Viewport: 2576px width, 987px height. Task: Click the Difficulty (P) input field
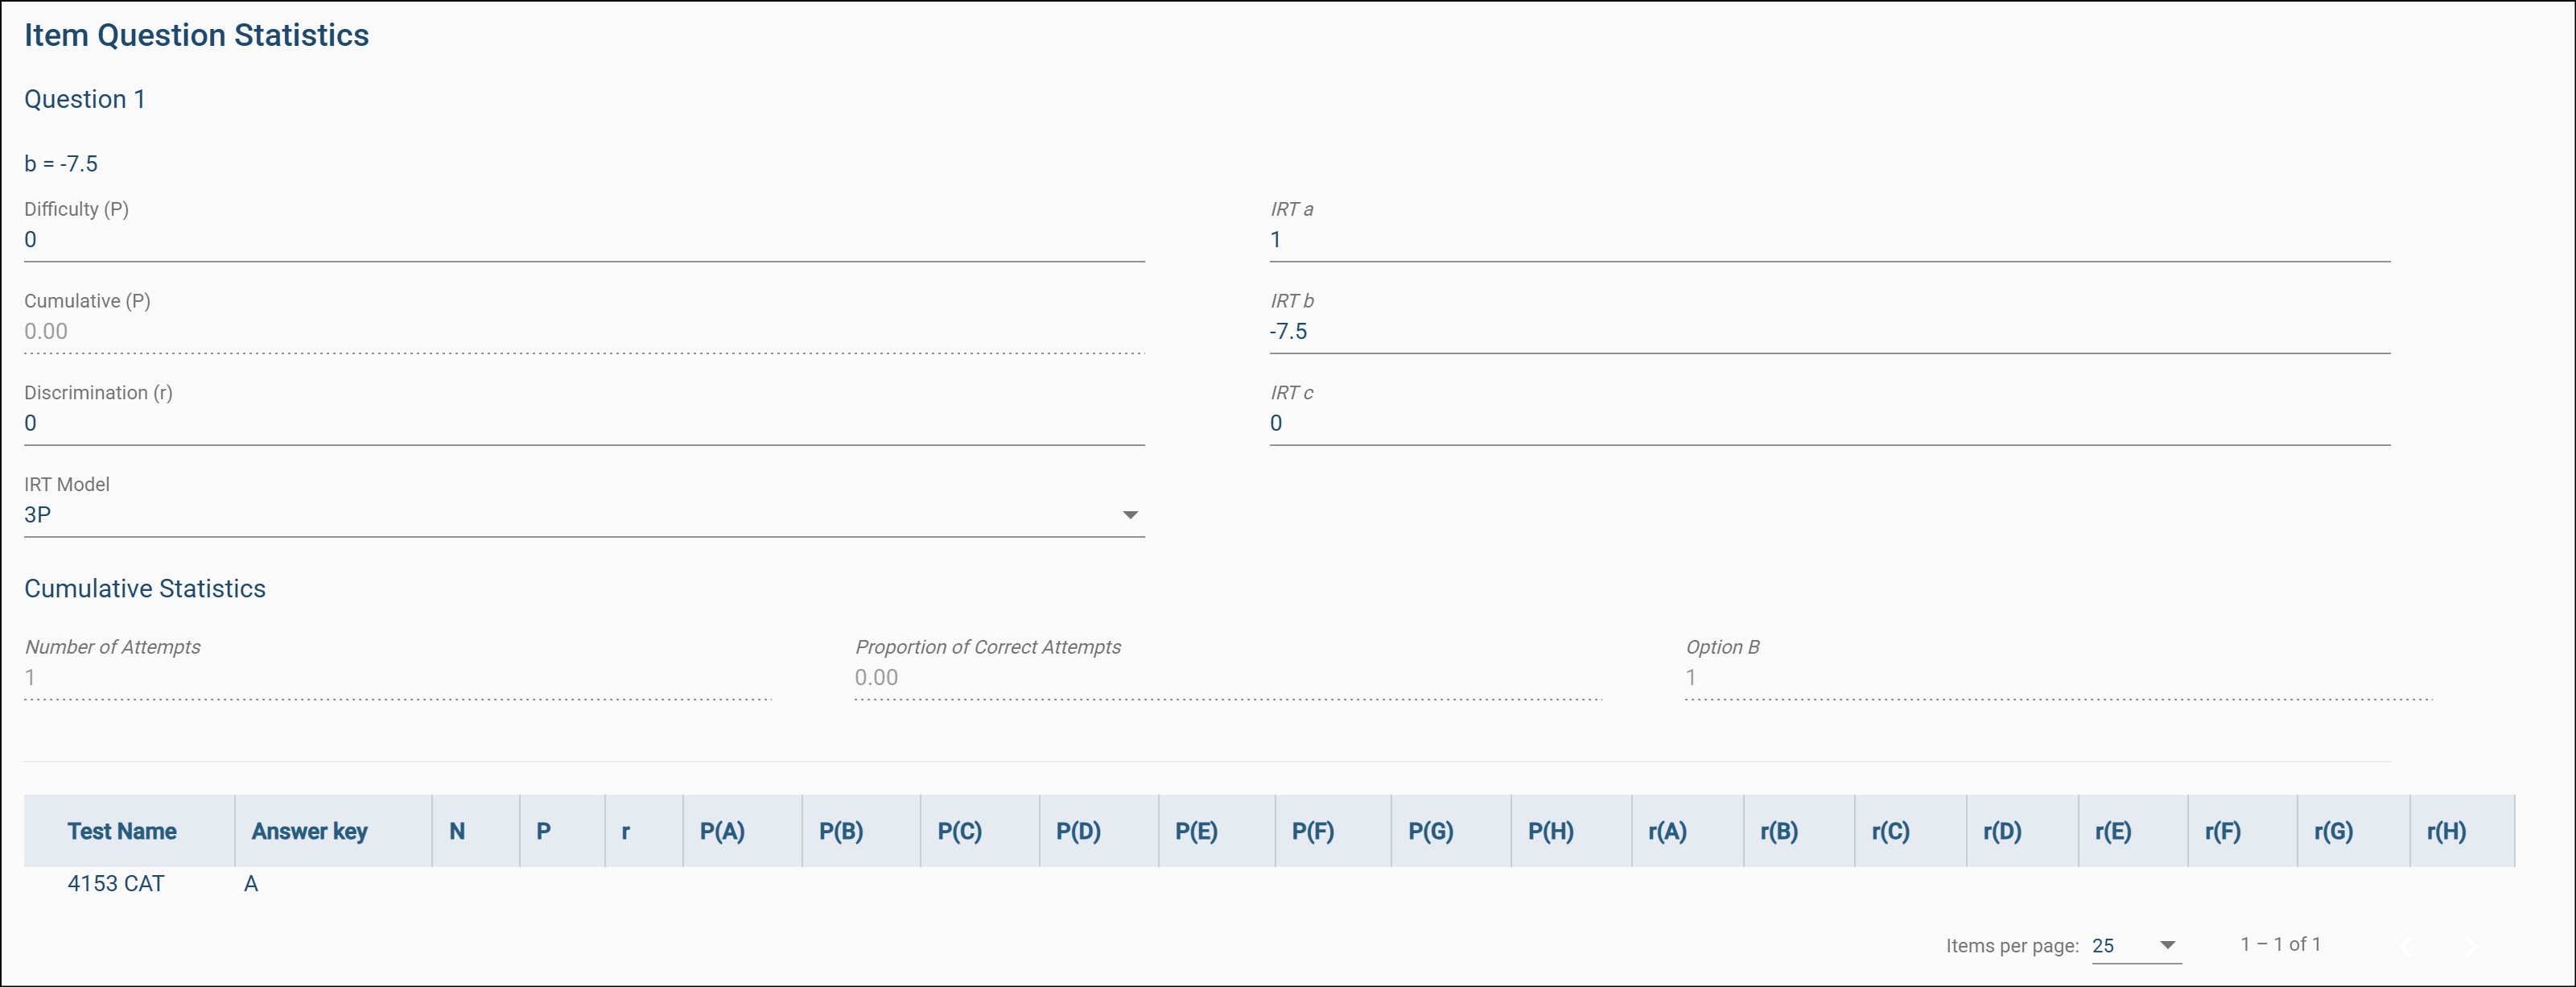pos(583,240)
